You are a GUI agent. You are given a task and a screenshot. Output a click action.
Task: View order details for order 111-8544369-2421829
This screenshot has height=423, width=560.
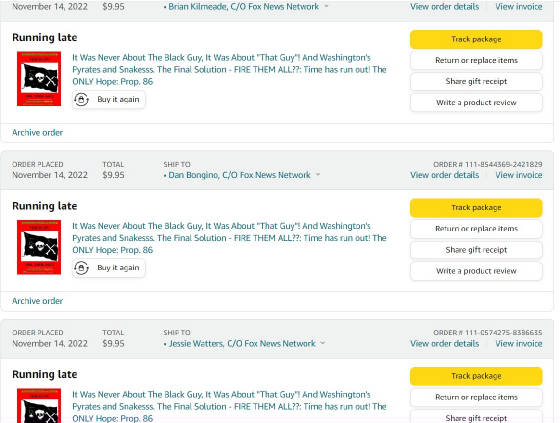click(x=444, y=175)
